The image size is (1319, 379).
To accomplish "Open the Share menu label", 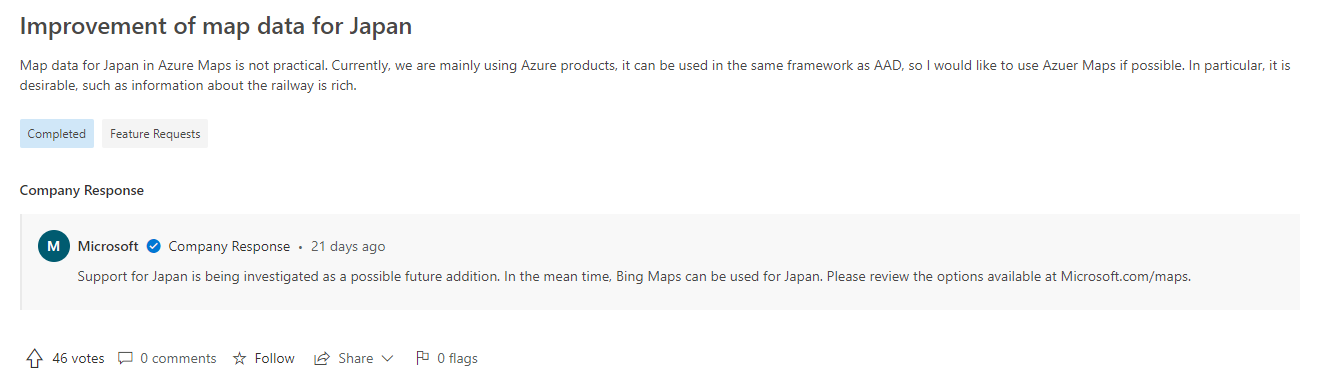I will [355, 358].
